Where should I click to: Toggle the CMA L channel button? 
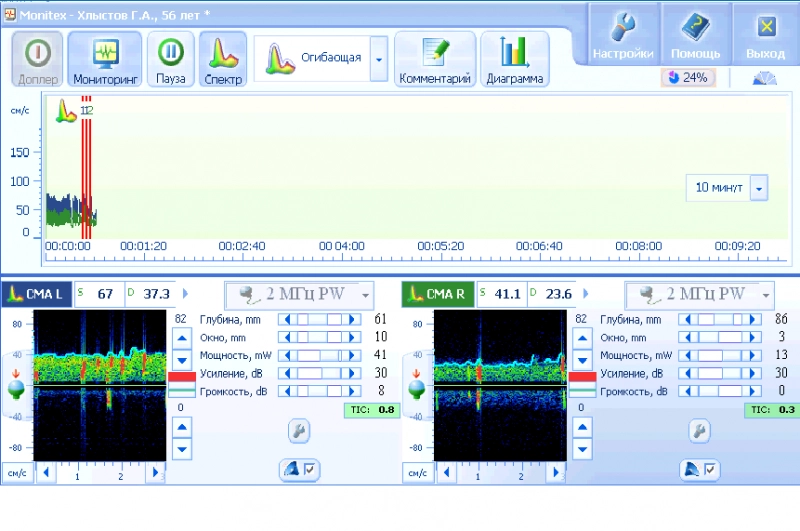click(x=37, y=294)
